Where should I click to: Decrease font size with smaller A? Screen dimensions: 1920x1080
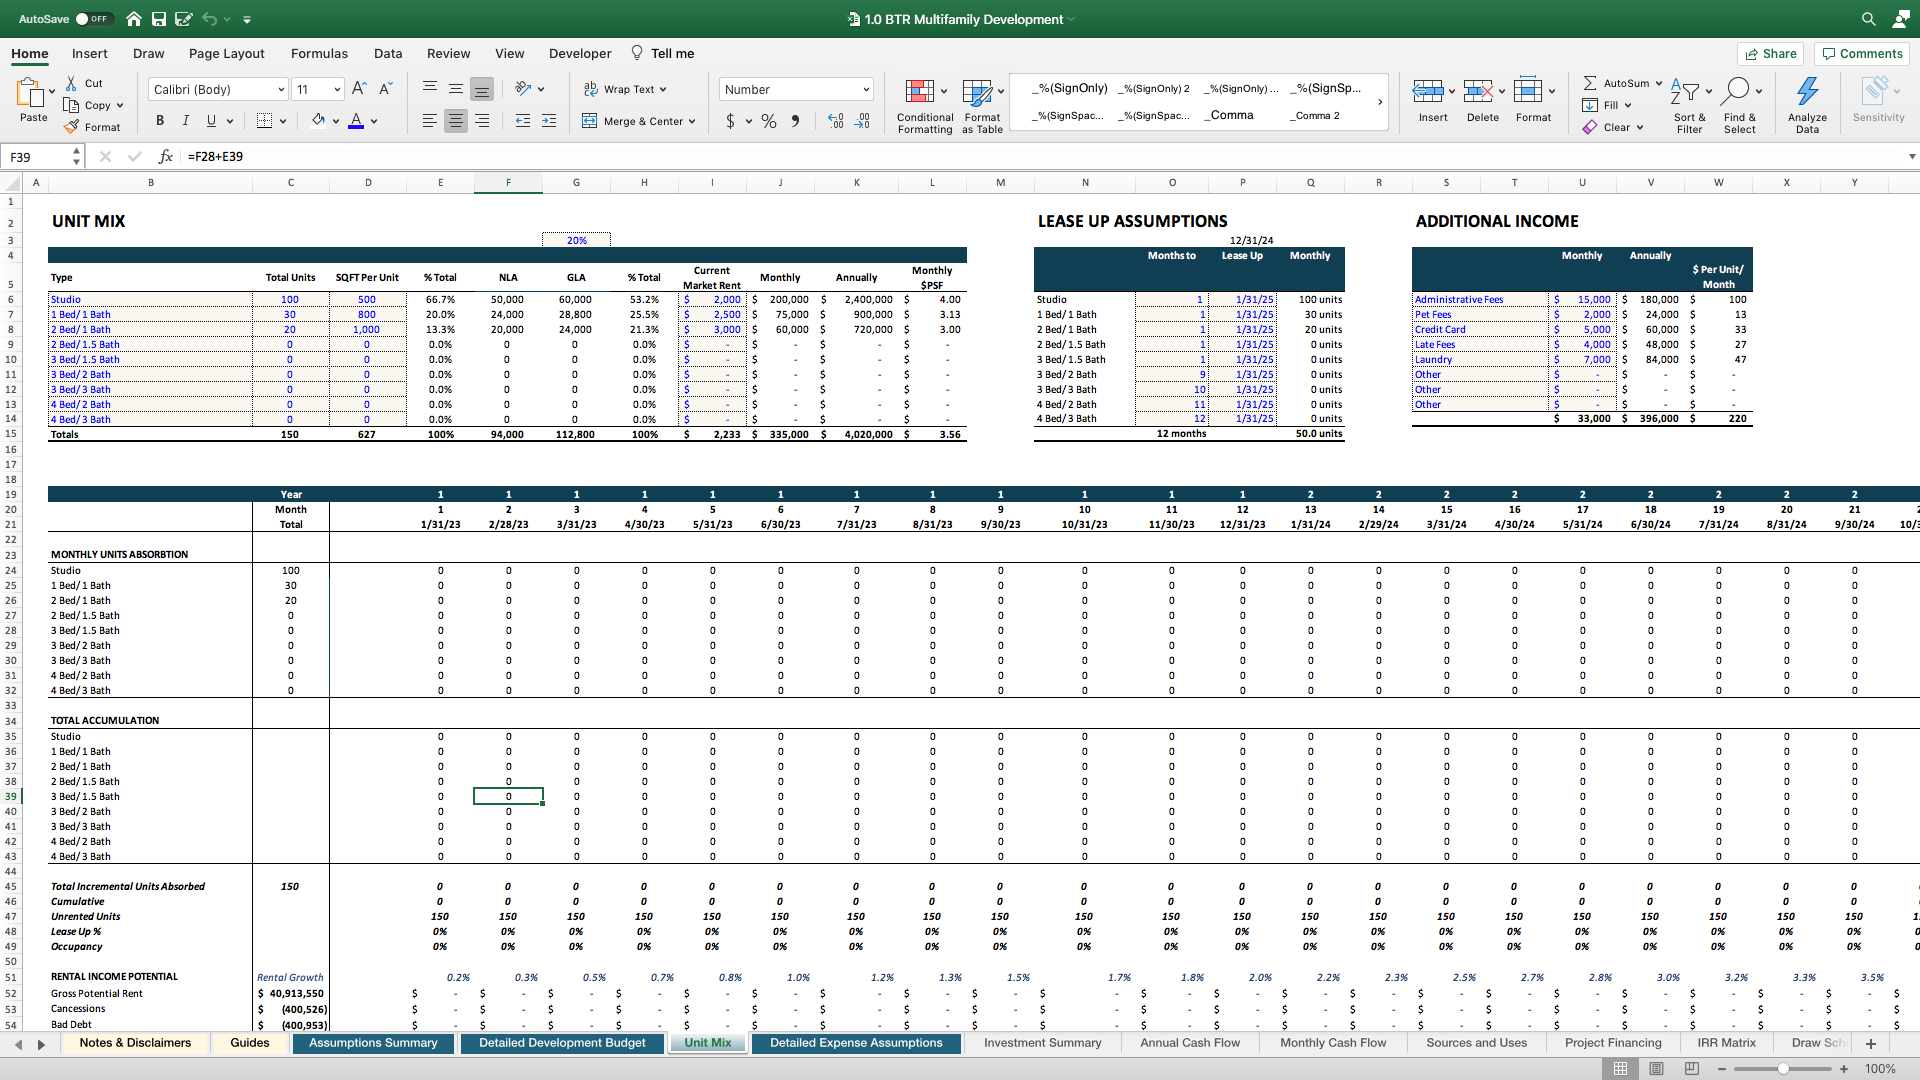(x=385, y=89)
